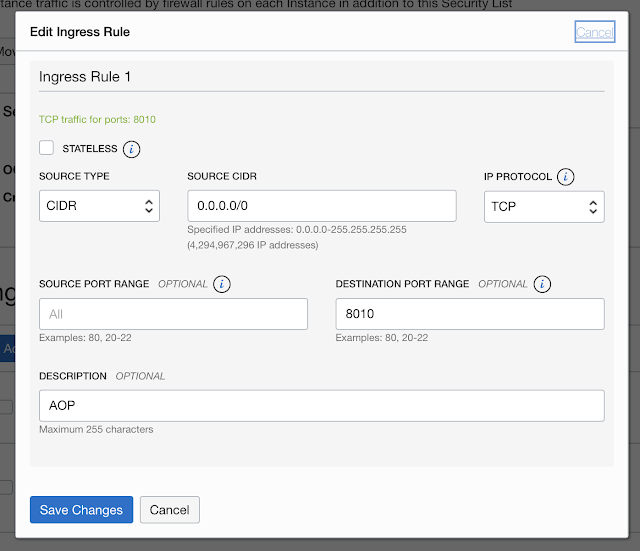Image resolution: width=640 pixels, height=551 pixels.
Task: Click the Cancel link in the dialog header
Action: (x=594, y=32)
